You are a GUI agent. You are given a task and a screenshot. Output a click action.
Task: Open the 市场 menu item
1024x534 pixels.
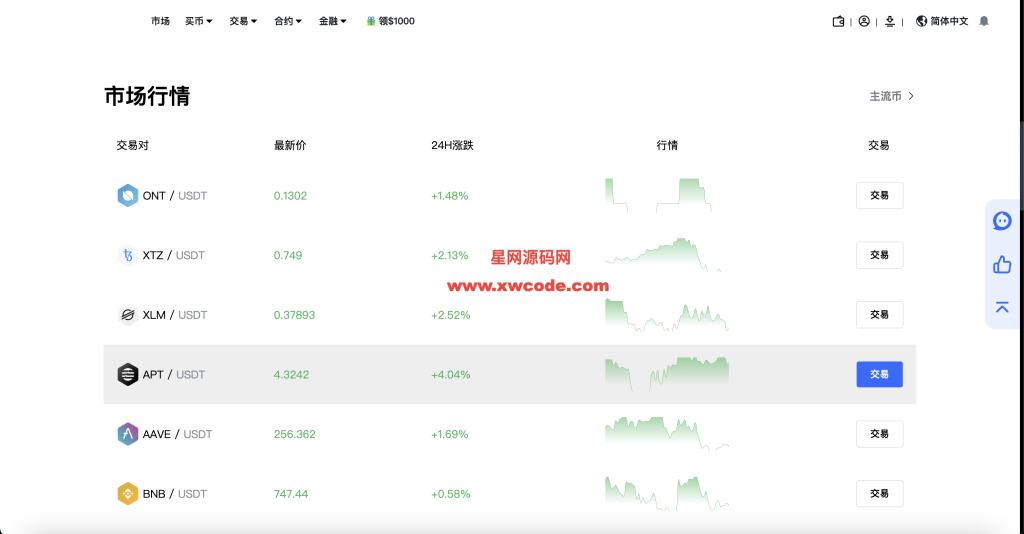coord(160,21)
